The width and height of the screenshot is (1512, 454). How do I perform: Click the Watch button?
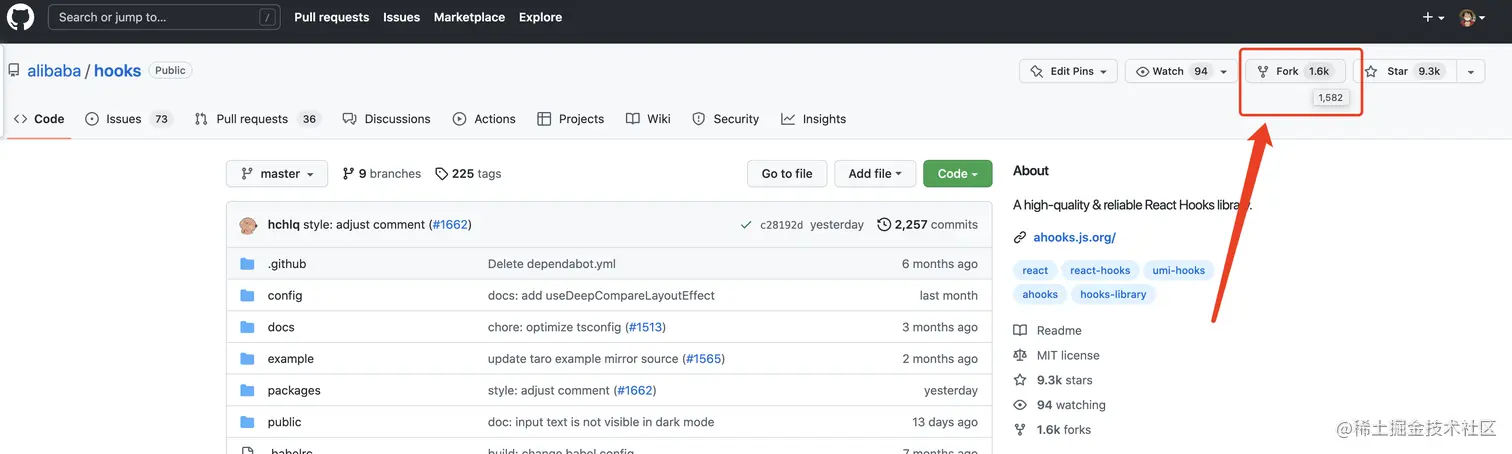[x=1171, y=71]
